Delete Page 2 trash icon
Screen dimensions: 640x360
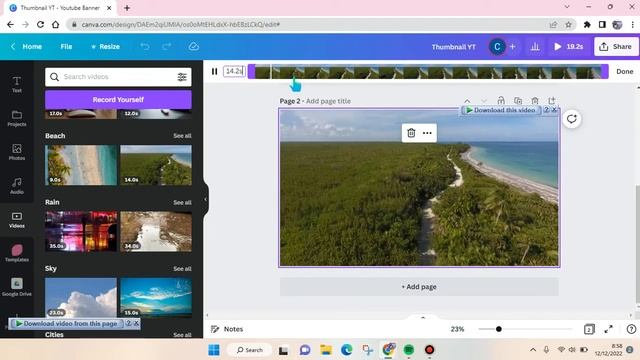click(535, 100)
